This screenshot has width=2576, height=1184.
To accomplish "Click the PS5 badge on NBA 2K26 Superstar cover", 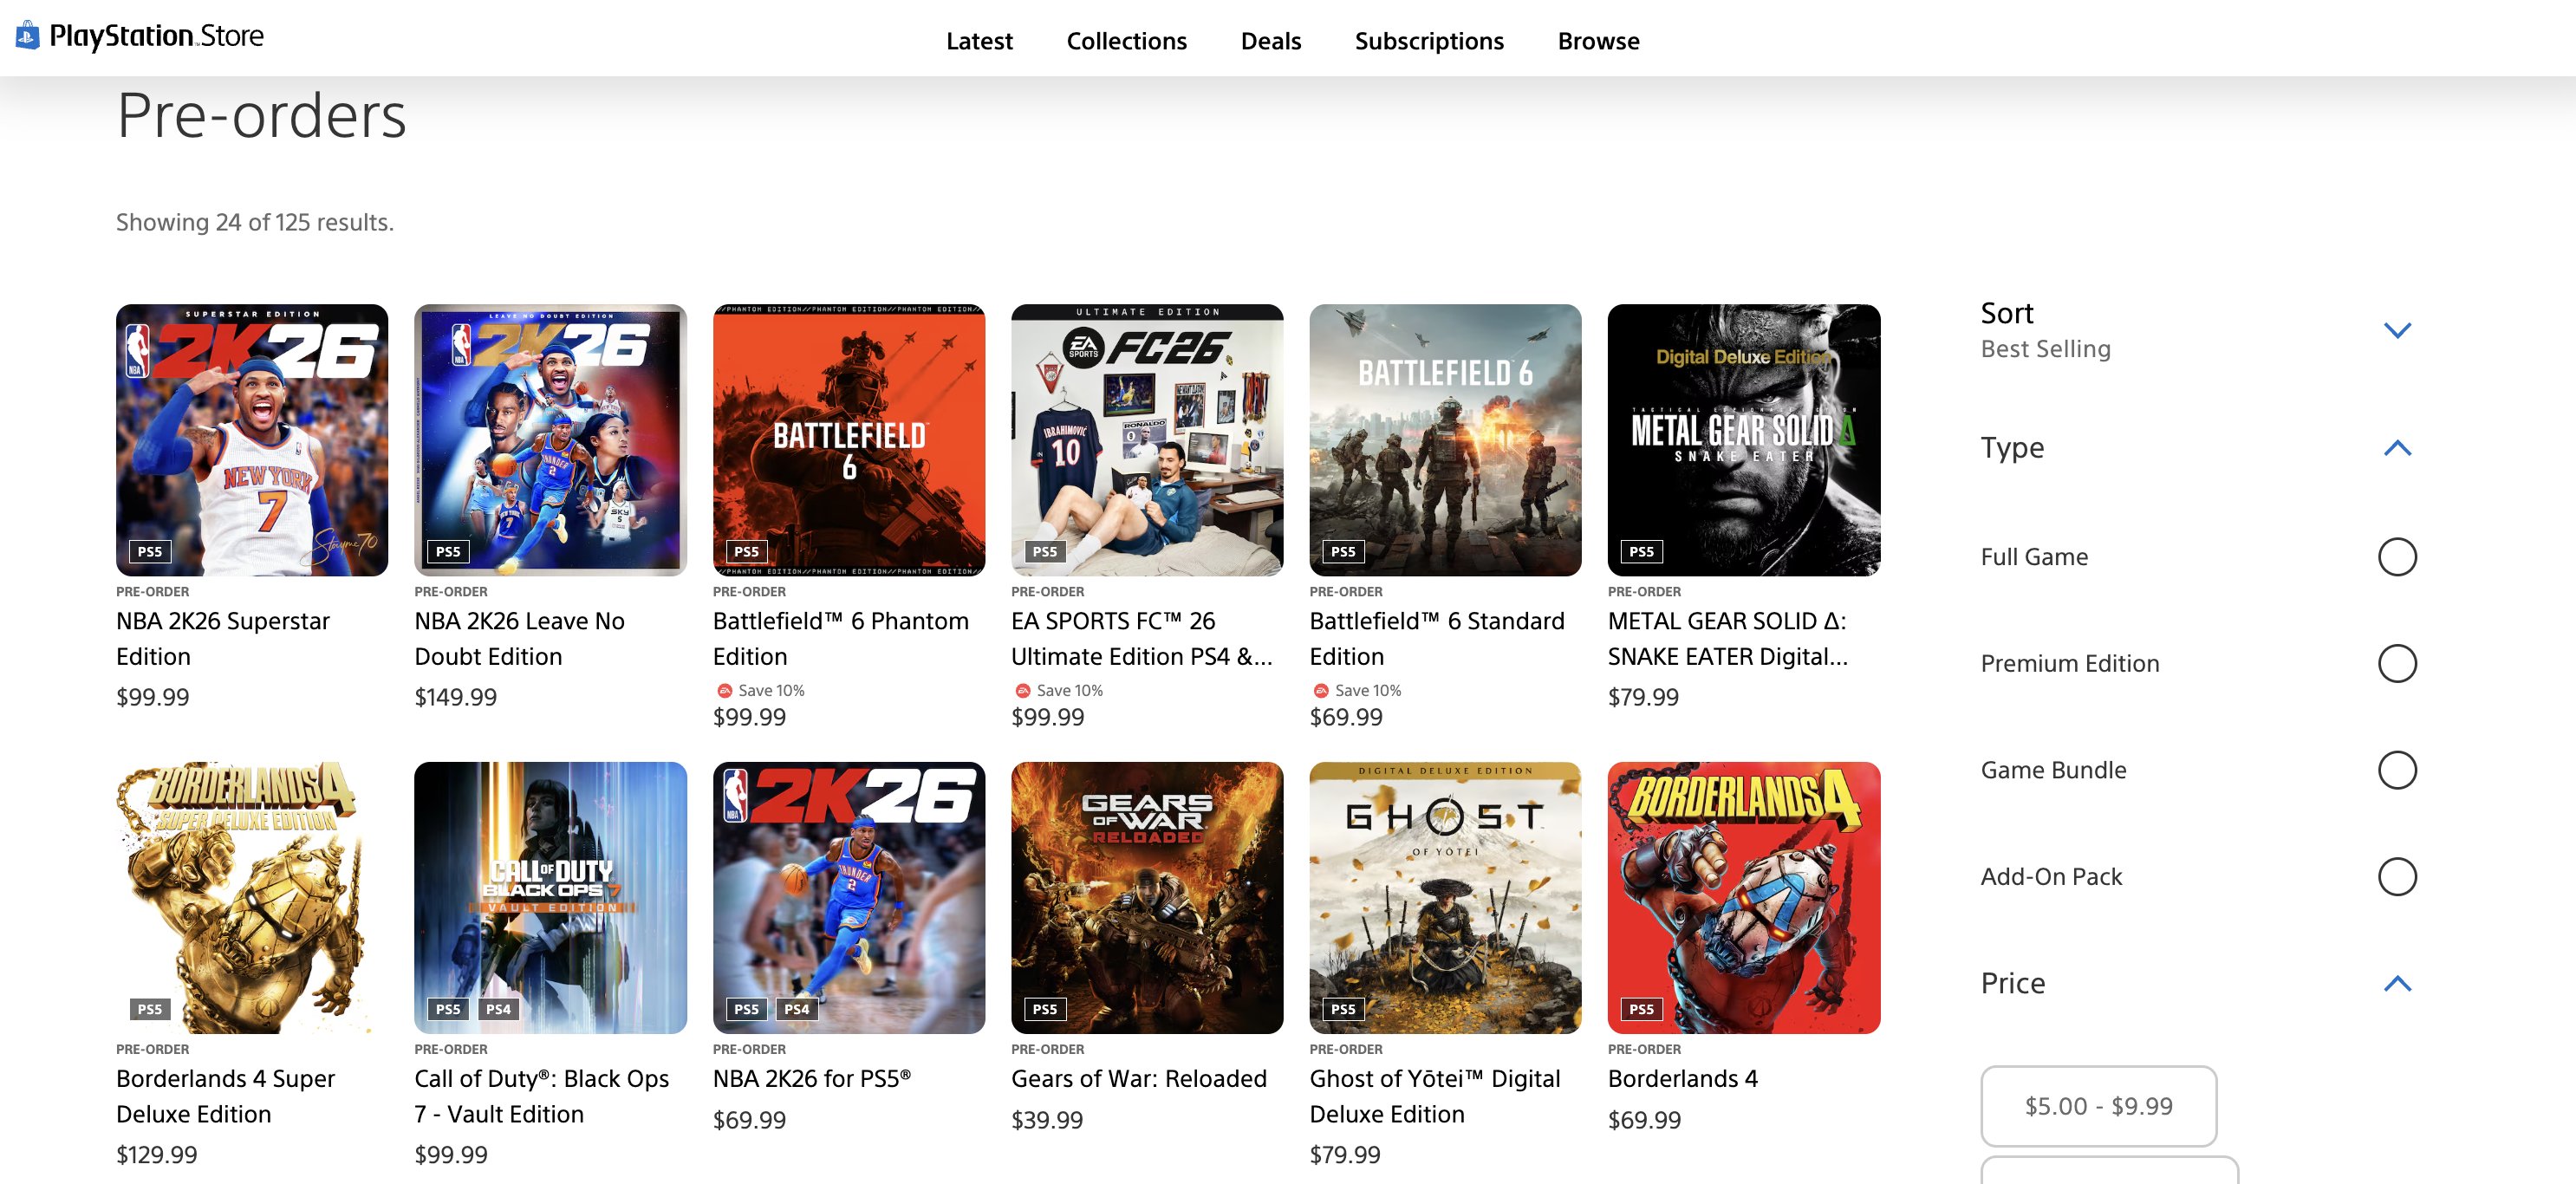I will (149, 551).
